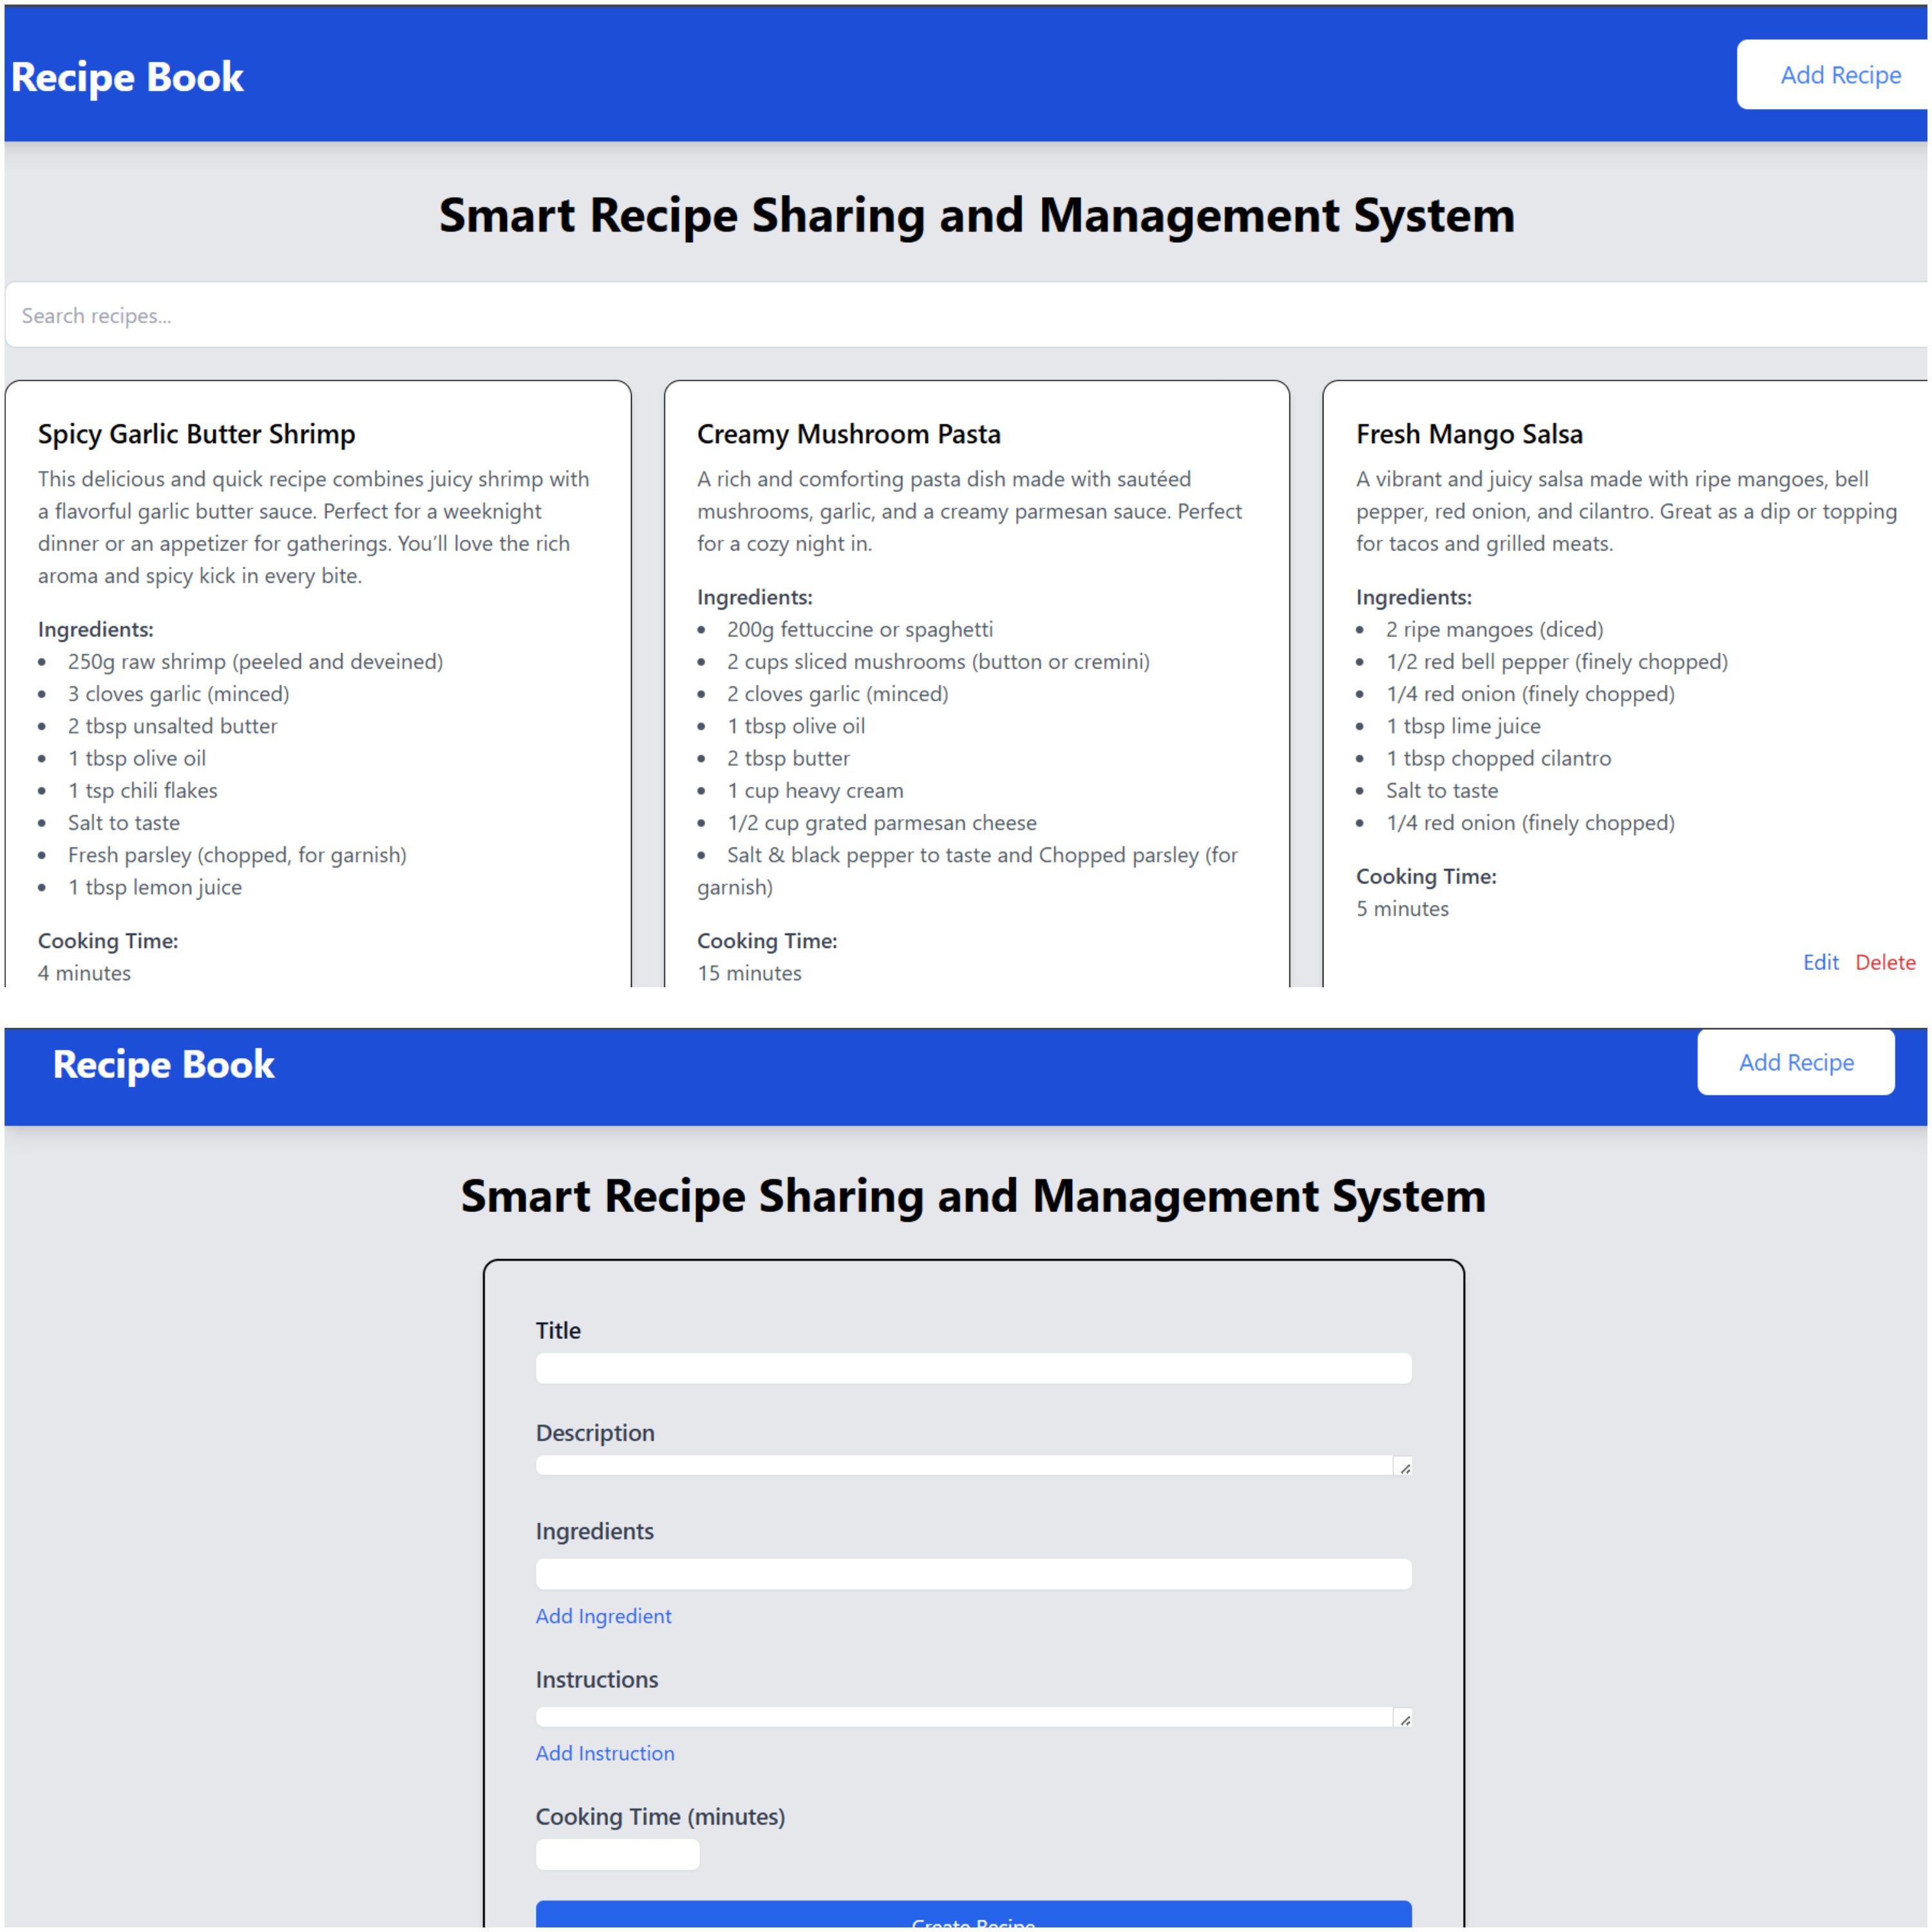
Task: Click the Ingredients input field
Action: click(x=973, y=1574)
